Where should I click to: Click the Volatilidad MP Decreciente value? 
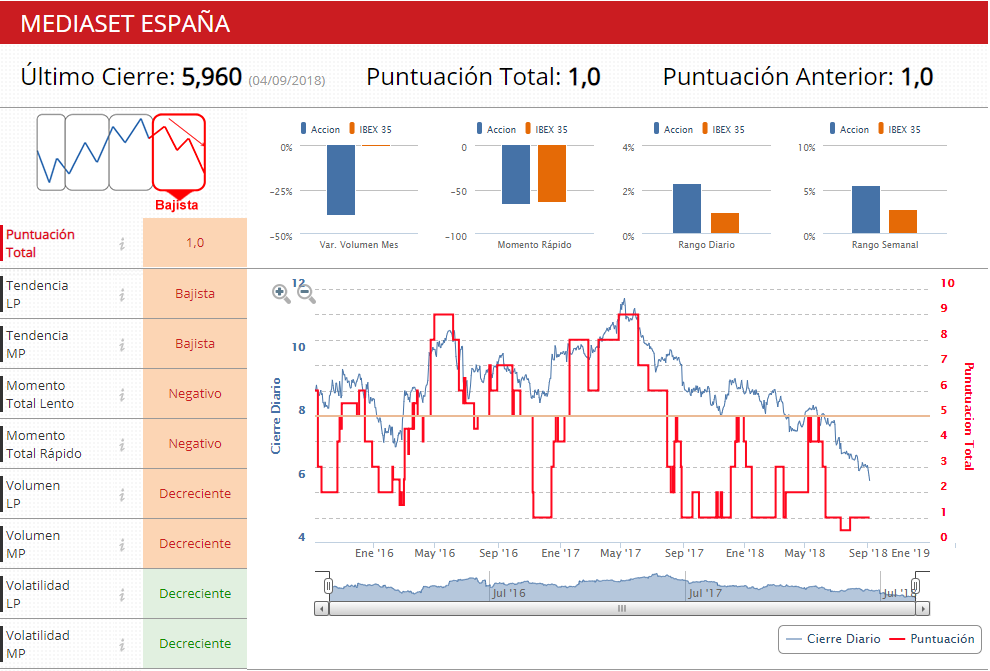(195, 643)
